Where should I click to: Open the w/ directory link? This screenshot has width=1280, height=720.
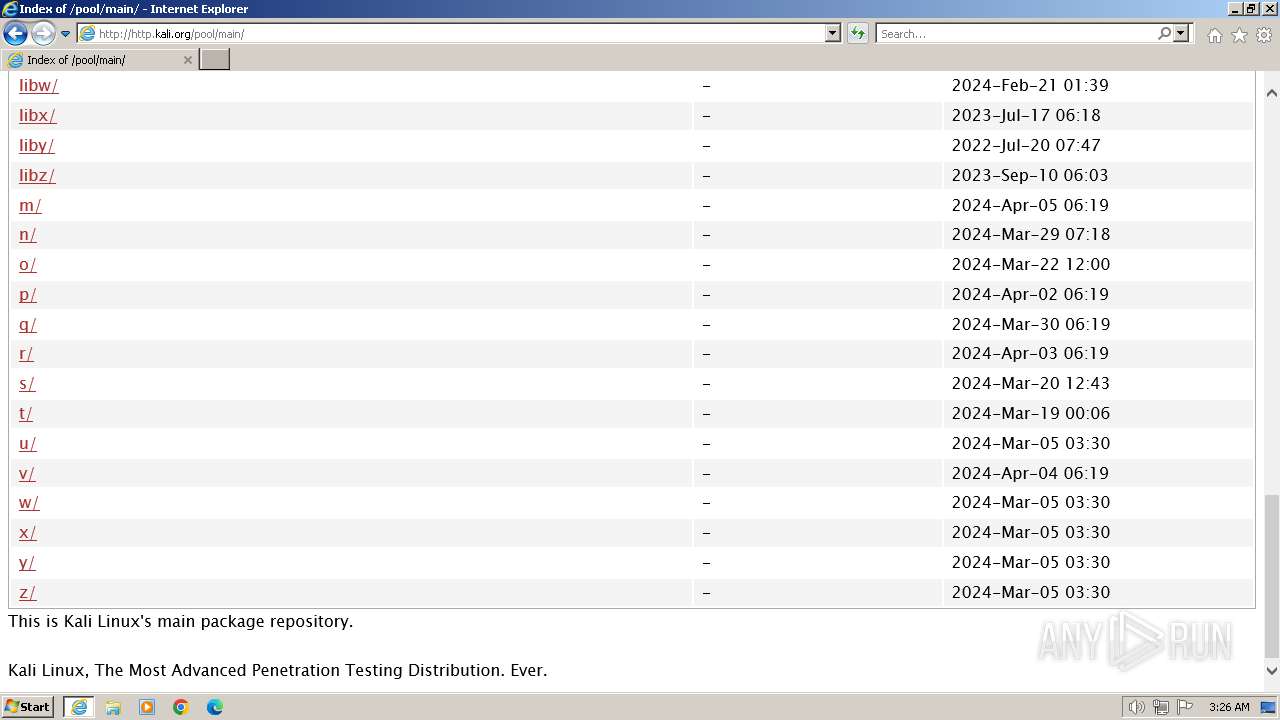pos(29,502)
